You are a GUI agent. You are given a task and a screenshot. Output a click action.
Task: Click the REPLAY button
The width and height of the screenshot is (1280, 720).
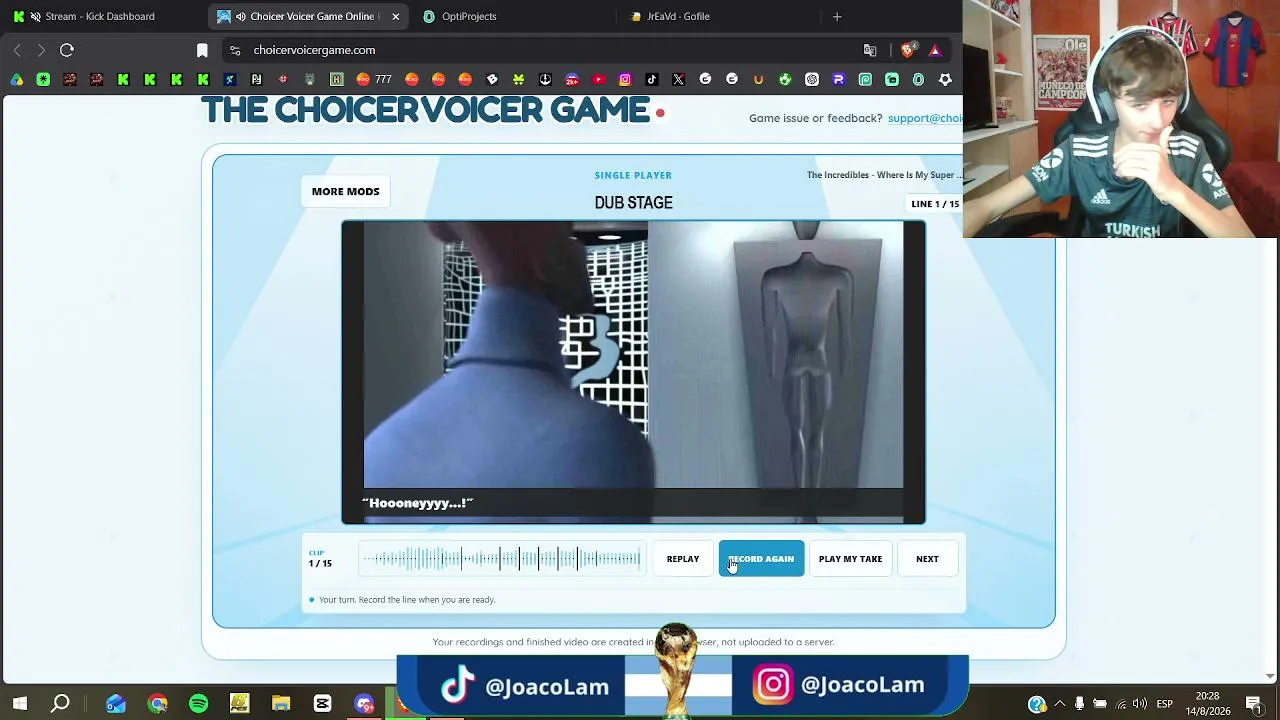pos(683,559)
